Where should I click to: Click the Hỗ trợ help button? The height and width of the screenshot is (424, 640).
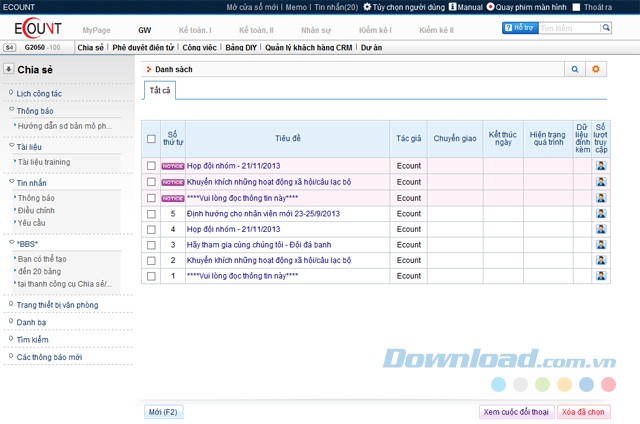coord(521,29)
